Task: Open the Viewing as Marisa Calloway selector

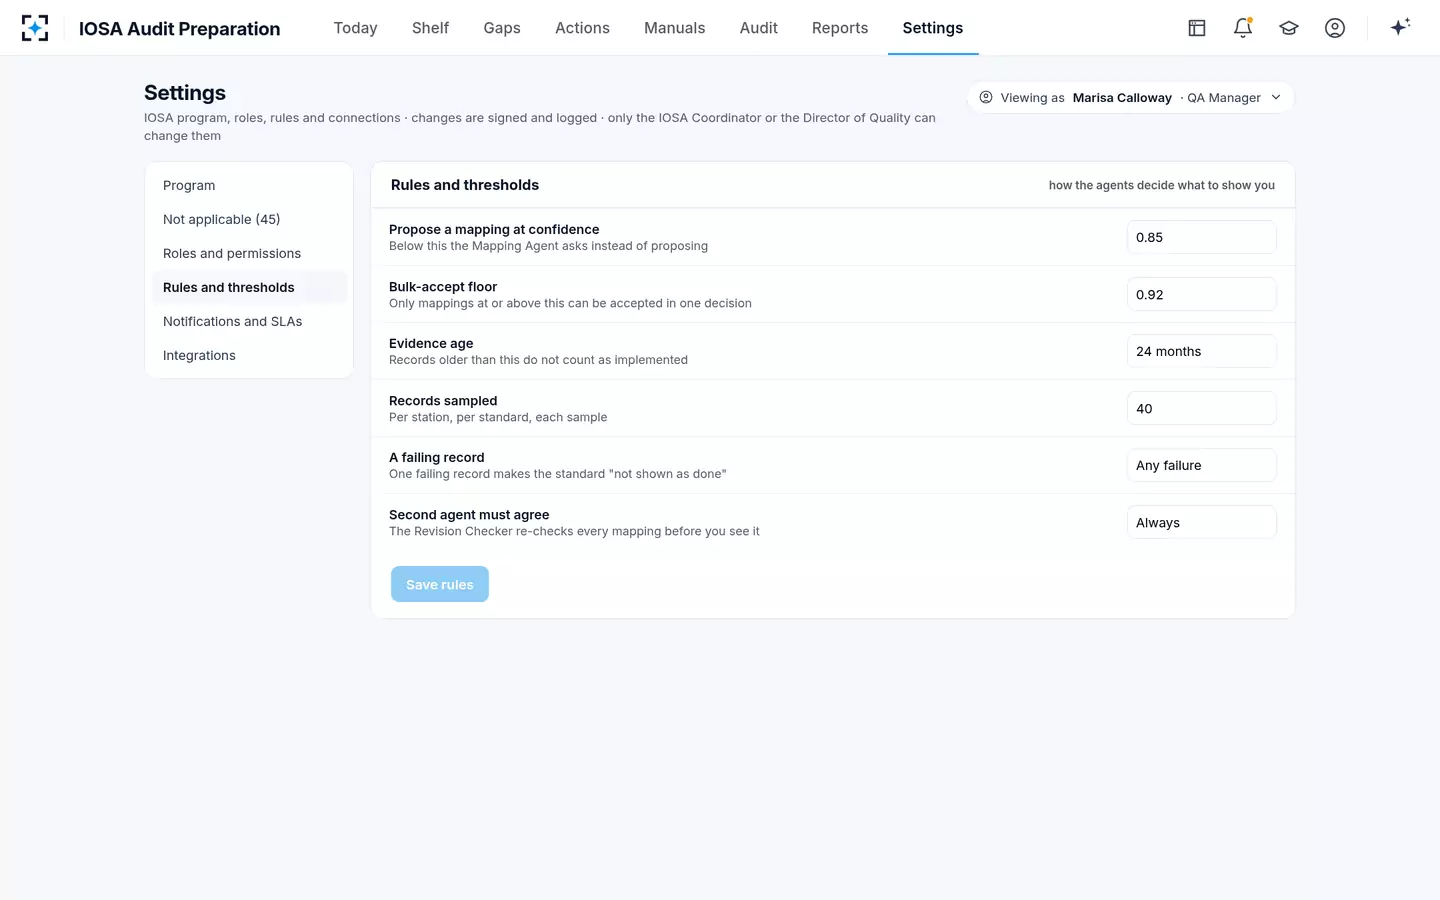Action: click(x=1130, y=98)
